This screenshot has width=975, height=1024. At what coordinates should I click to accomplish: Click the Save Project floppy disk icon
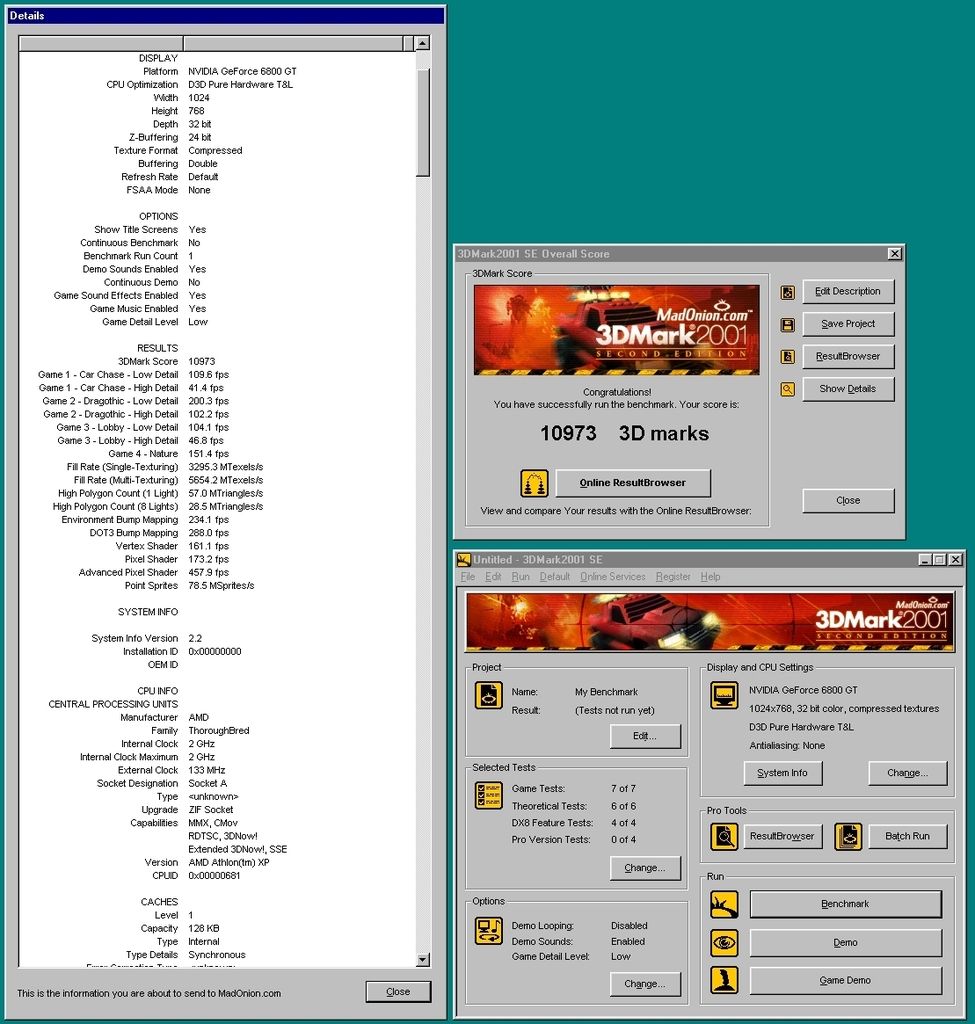pyautogui.click(x=788, y=325)
